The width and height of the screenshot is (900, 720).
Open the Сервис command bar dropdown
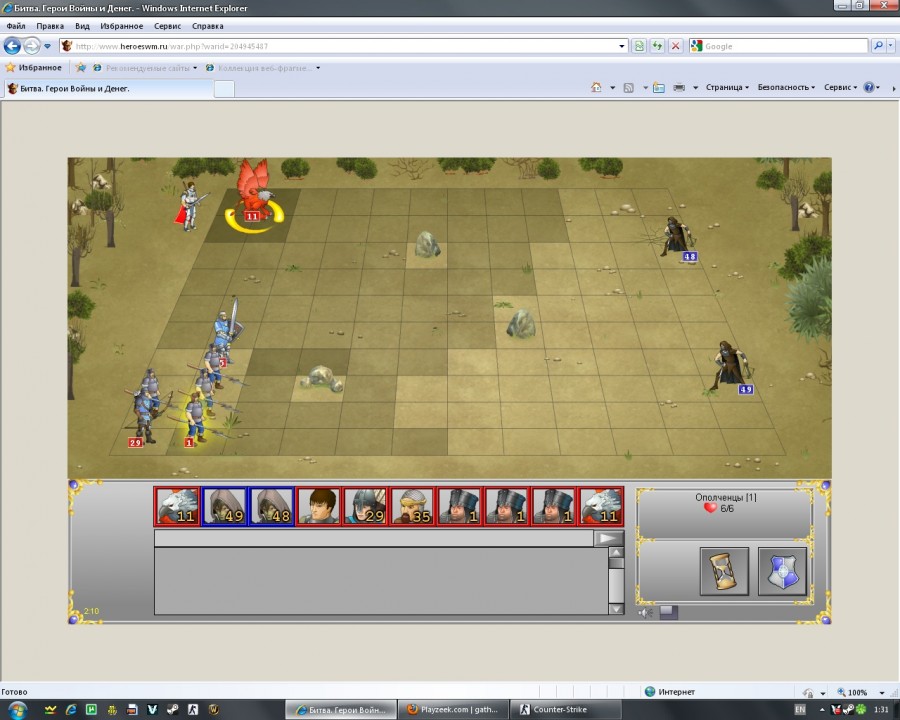tap(840, 87)
